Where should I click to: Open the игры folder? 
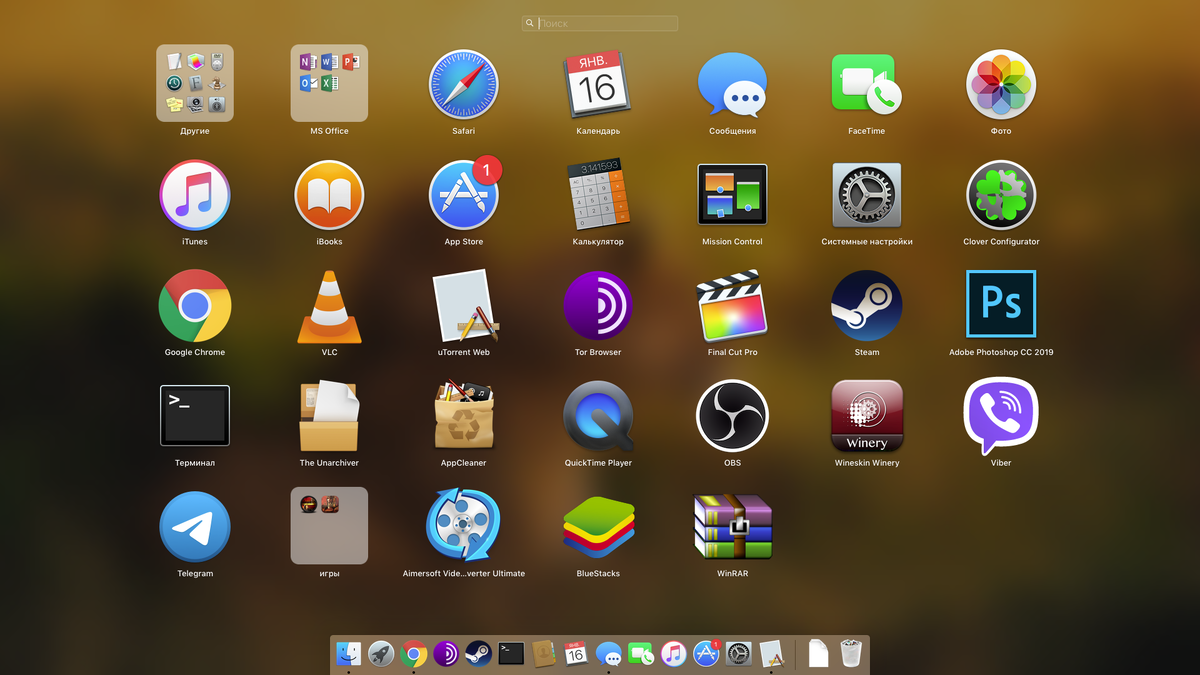[329, 526]
